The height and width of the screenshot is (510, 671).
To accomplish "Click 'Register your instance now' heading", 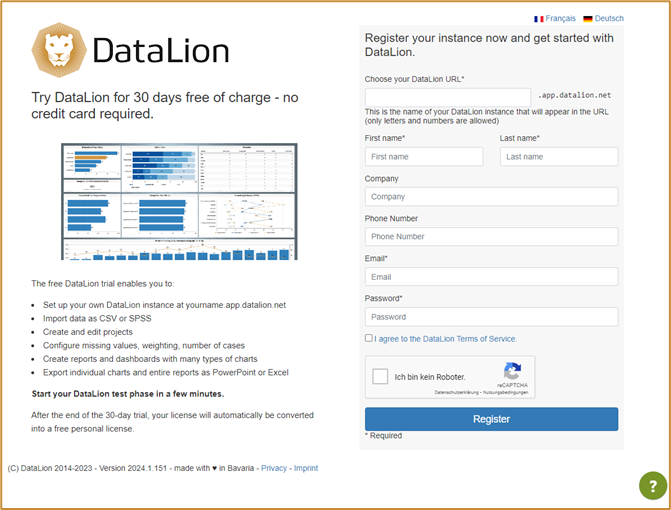I will coord(489,45).
